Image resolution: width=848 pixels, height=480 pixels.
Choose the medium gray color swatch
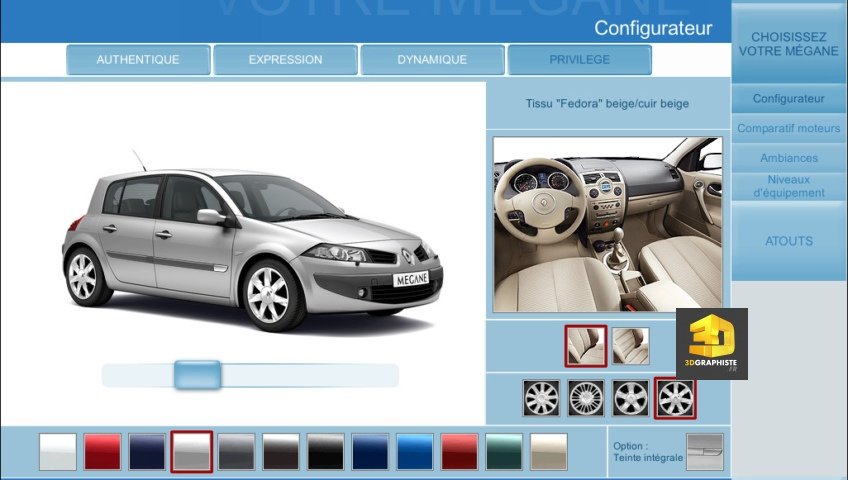[236, 452]
